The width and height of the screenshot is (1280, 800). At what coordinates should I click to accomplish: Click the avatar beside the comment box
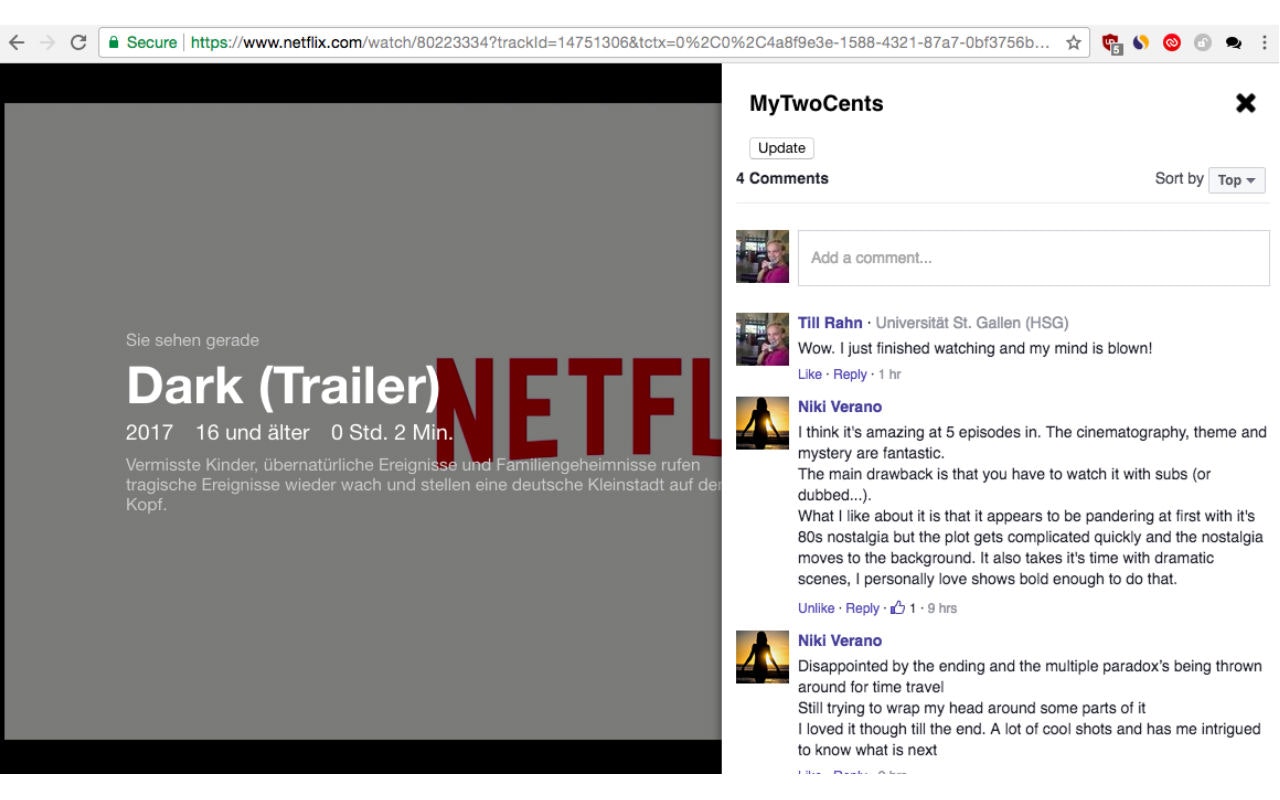(762, 257)
